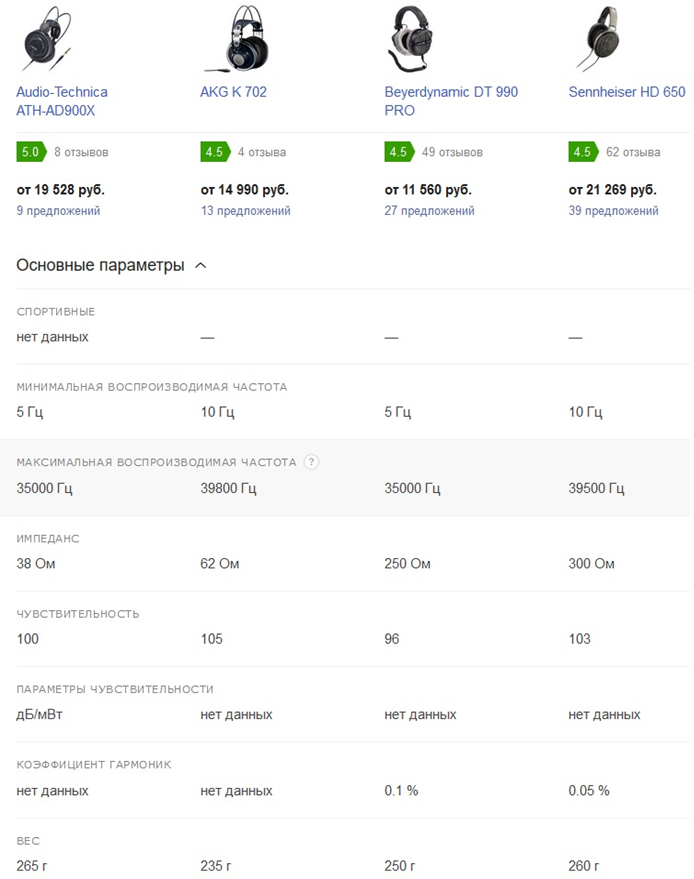694x879 pixels.
Task: Click the question mark help icon
Action: (x=312, y=462)
